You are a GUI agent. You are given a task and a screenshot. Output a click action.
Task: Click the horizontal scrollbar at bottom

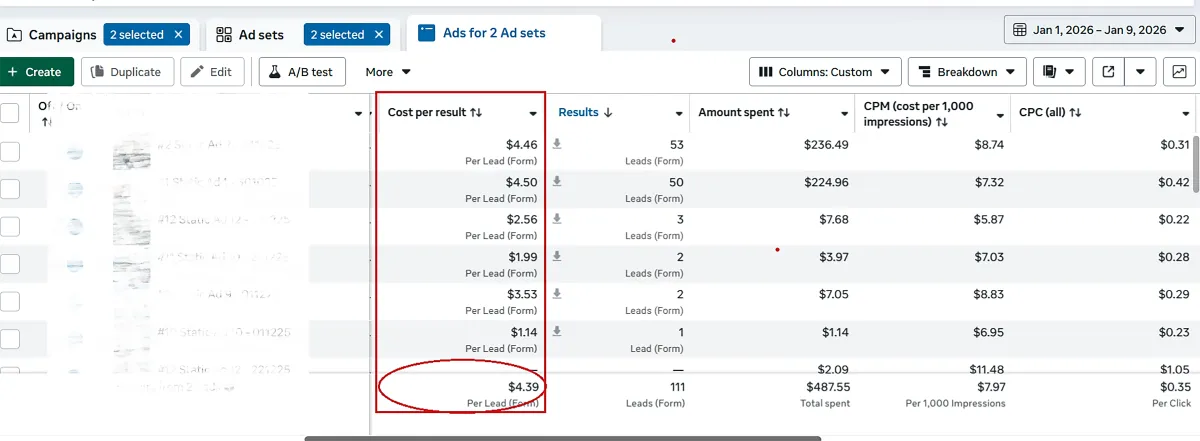562,438
